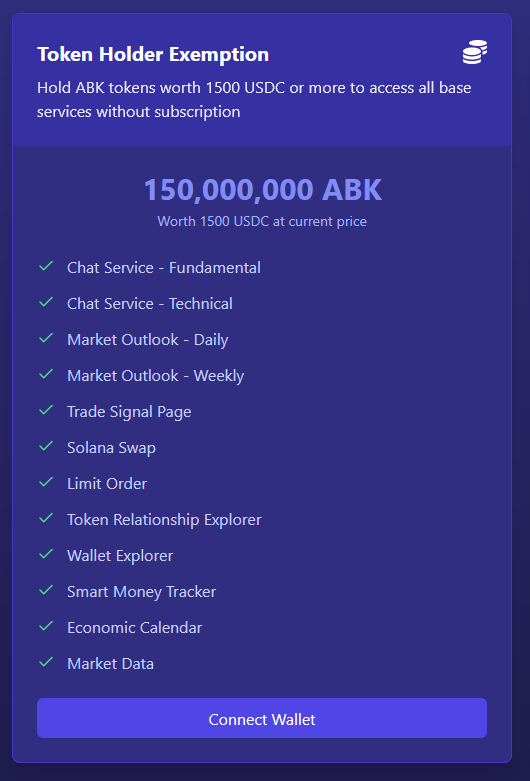Click checkmark beside Limit Order
The width and height of the screenshot is (530, 781).
[x=46, y=482]
